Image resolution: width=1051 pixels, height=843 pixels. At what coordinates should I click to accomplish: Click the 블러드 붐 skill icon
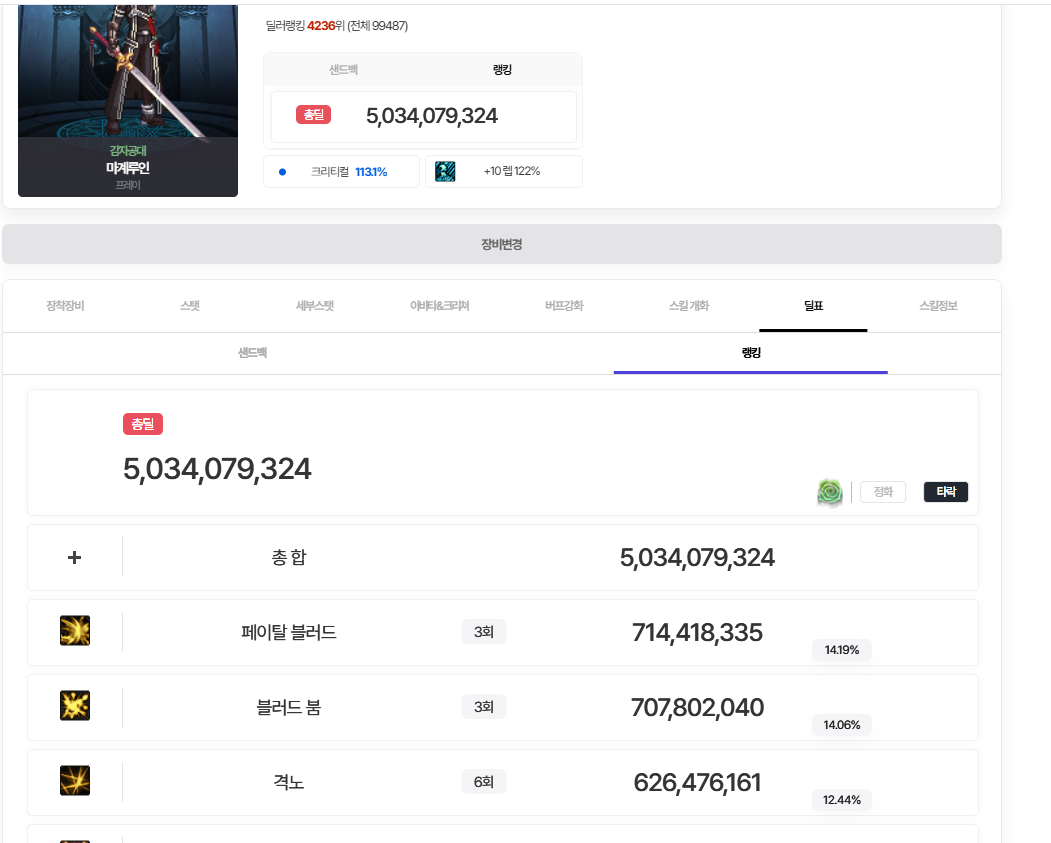75,706
